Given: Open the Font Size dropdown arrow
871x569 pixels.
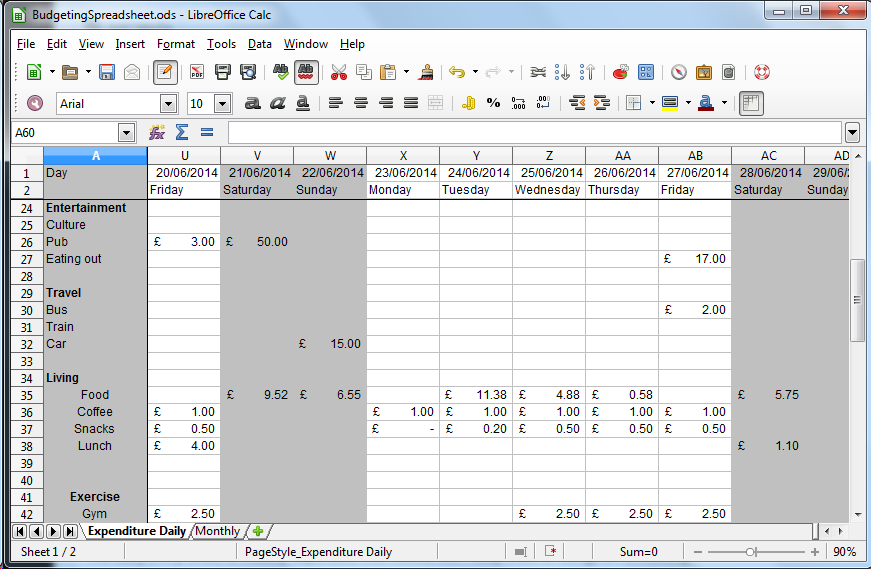Looking at the screenshot, I should [x=222, y=104].
